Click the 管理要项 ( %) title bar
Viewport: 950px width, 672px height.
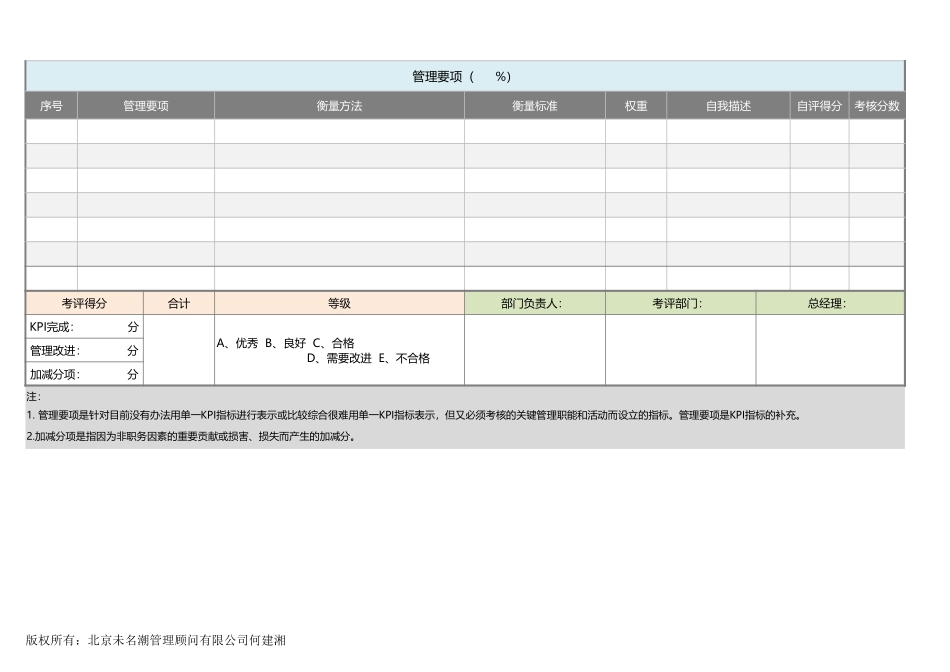coord(464,76)
